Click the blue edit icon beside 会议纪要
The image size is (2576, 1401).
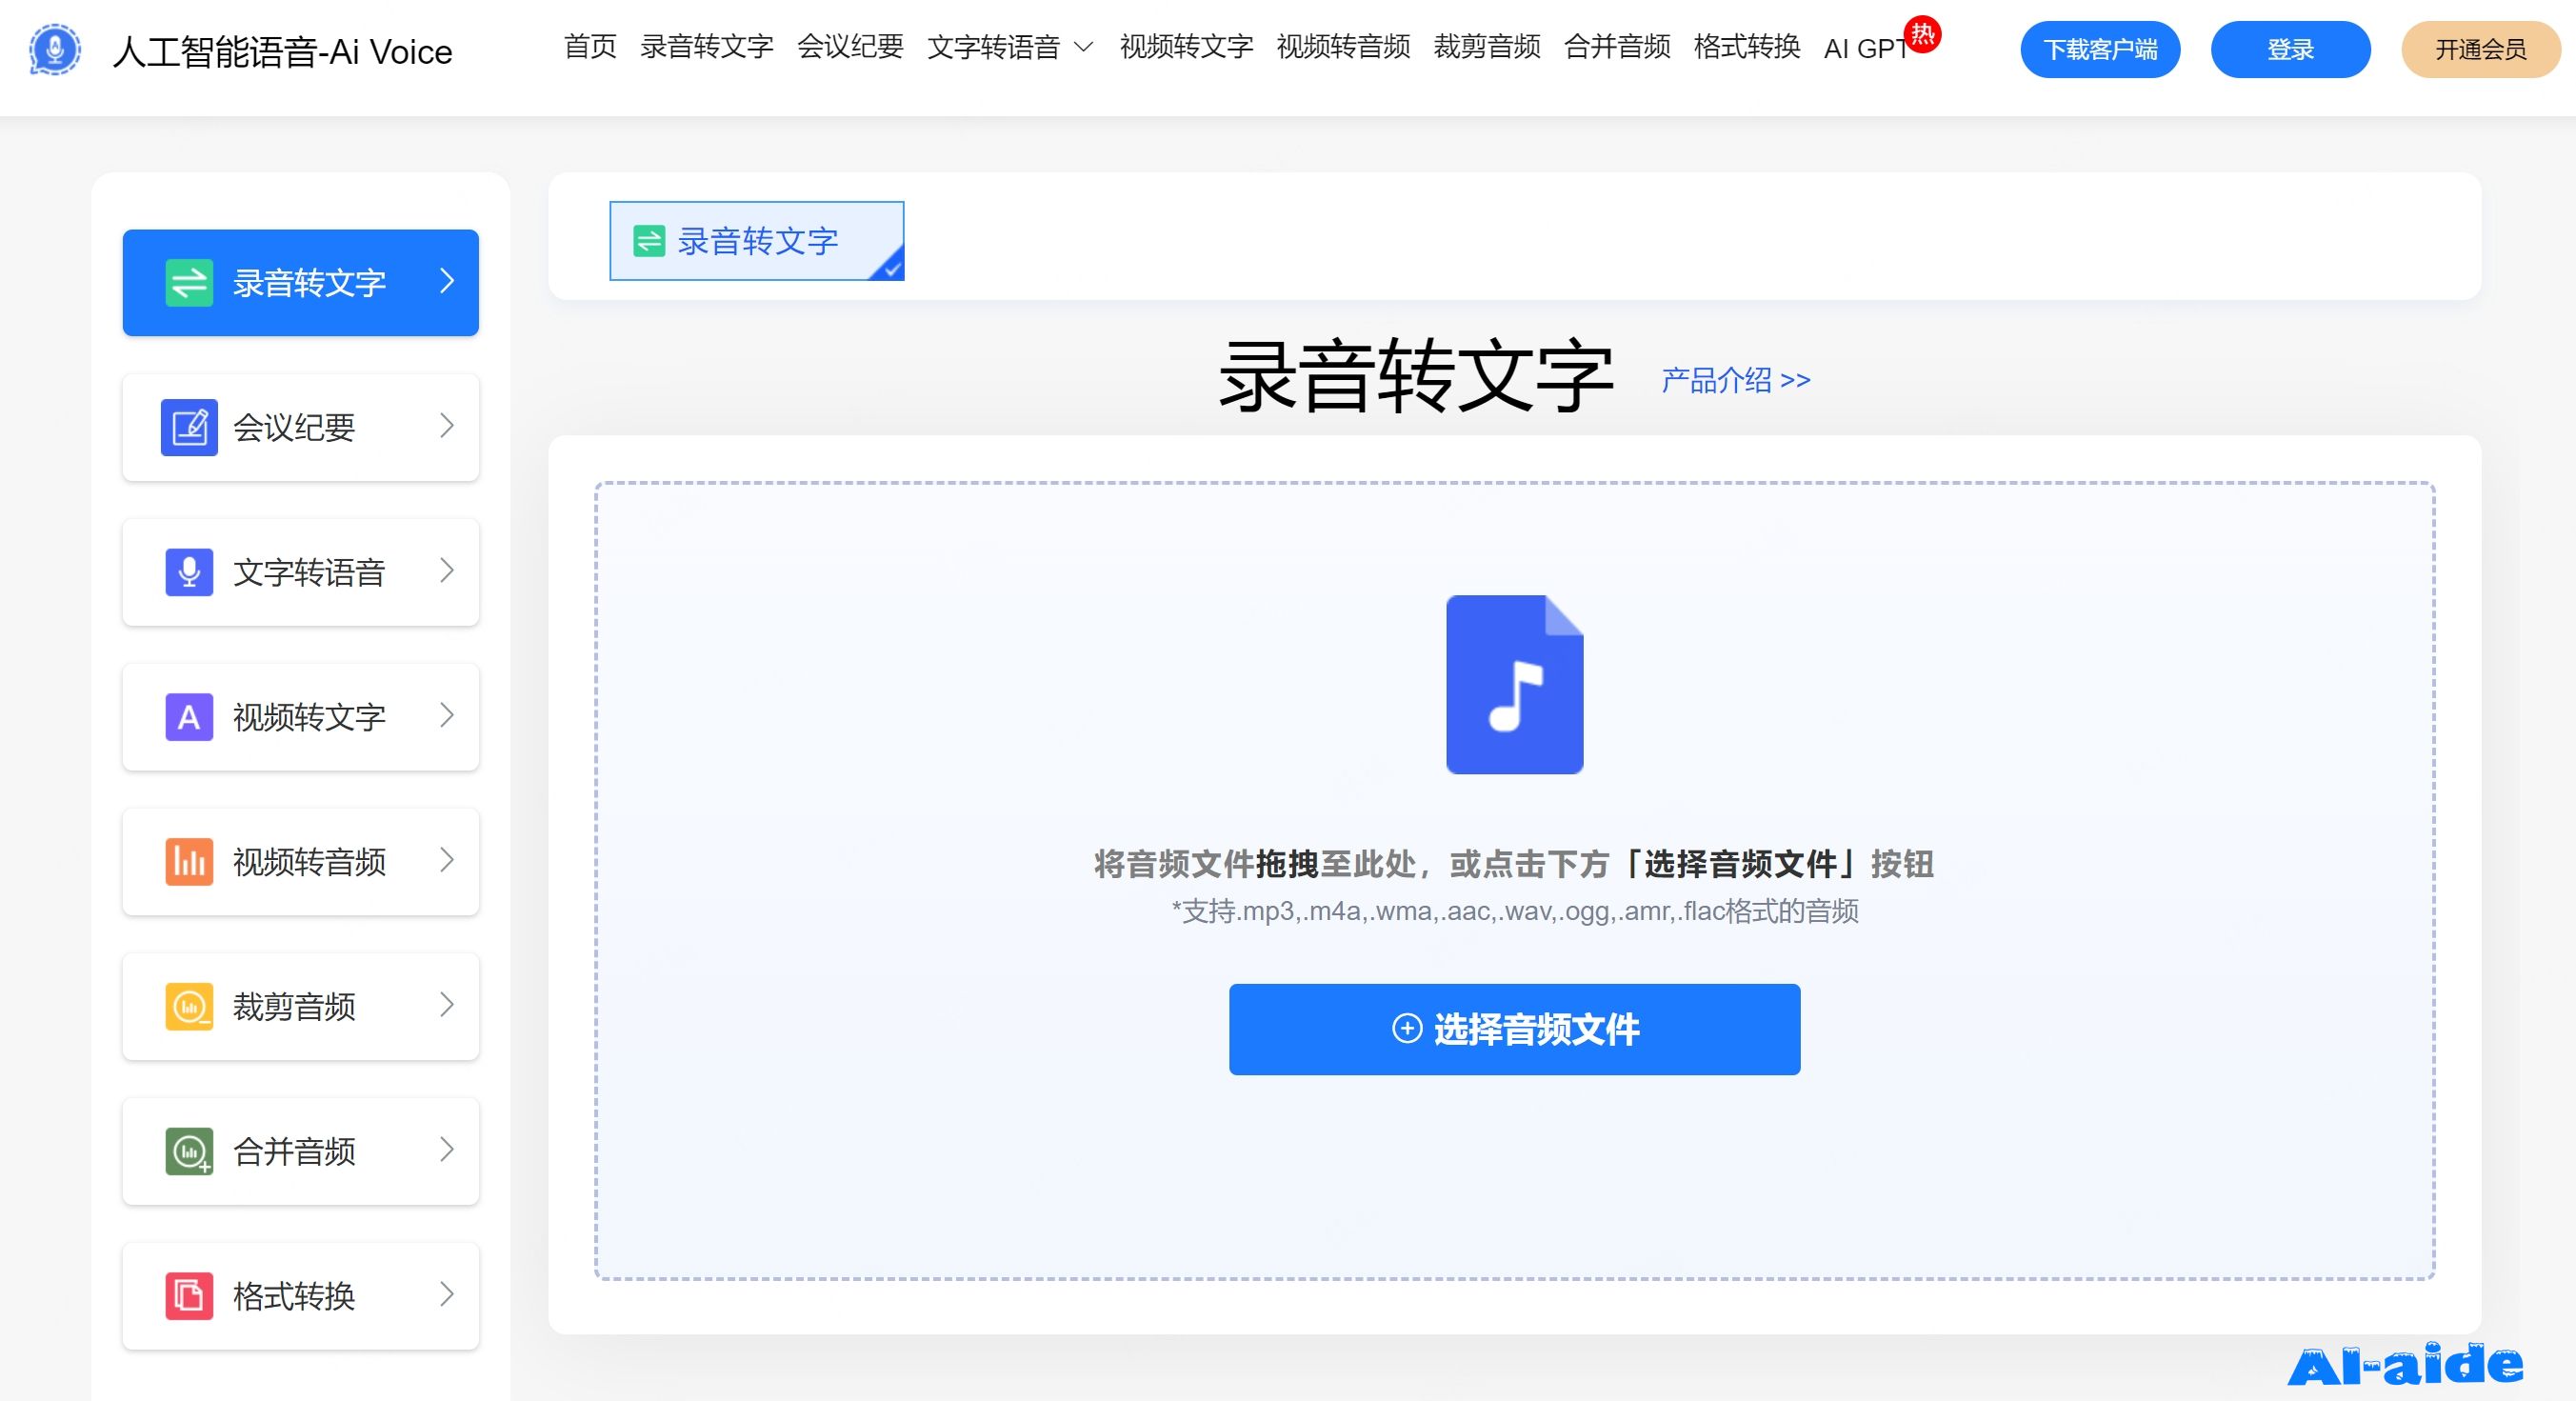(x=189, y=428)
